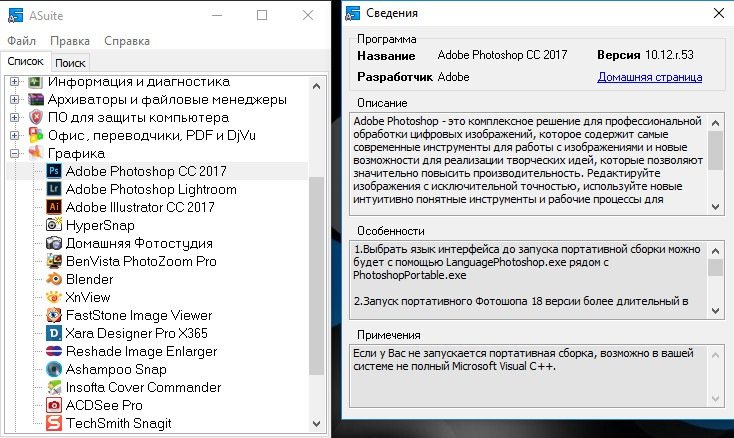Viewport: 734px width, 438px height.
Task: Collapse the Графика category
Action: pos(15,153)
